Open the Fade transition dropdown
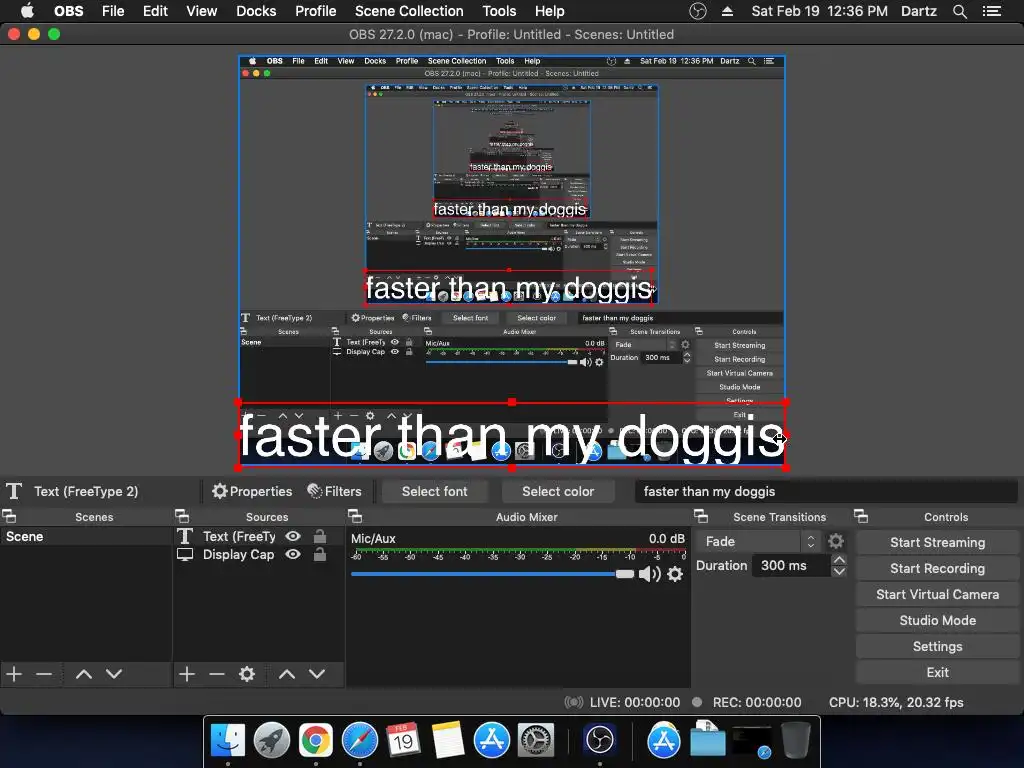 (x=759, y=541)
